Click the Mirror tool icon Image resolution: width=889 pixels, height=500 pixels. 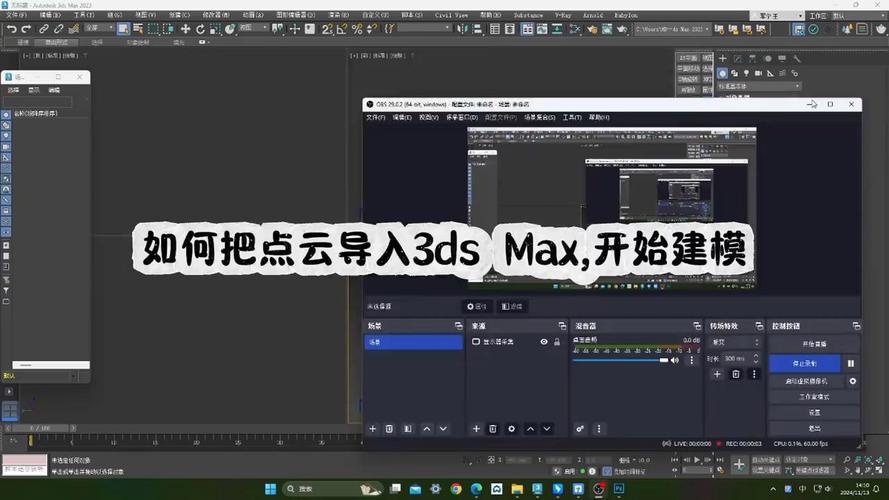pos(463,29)
